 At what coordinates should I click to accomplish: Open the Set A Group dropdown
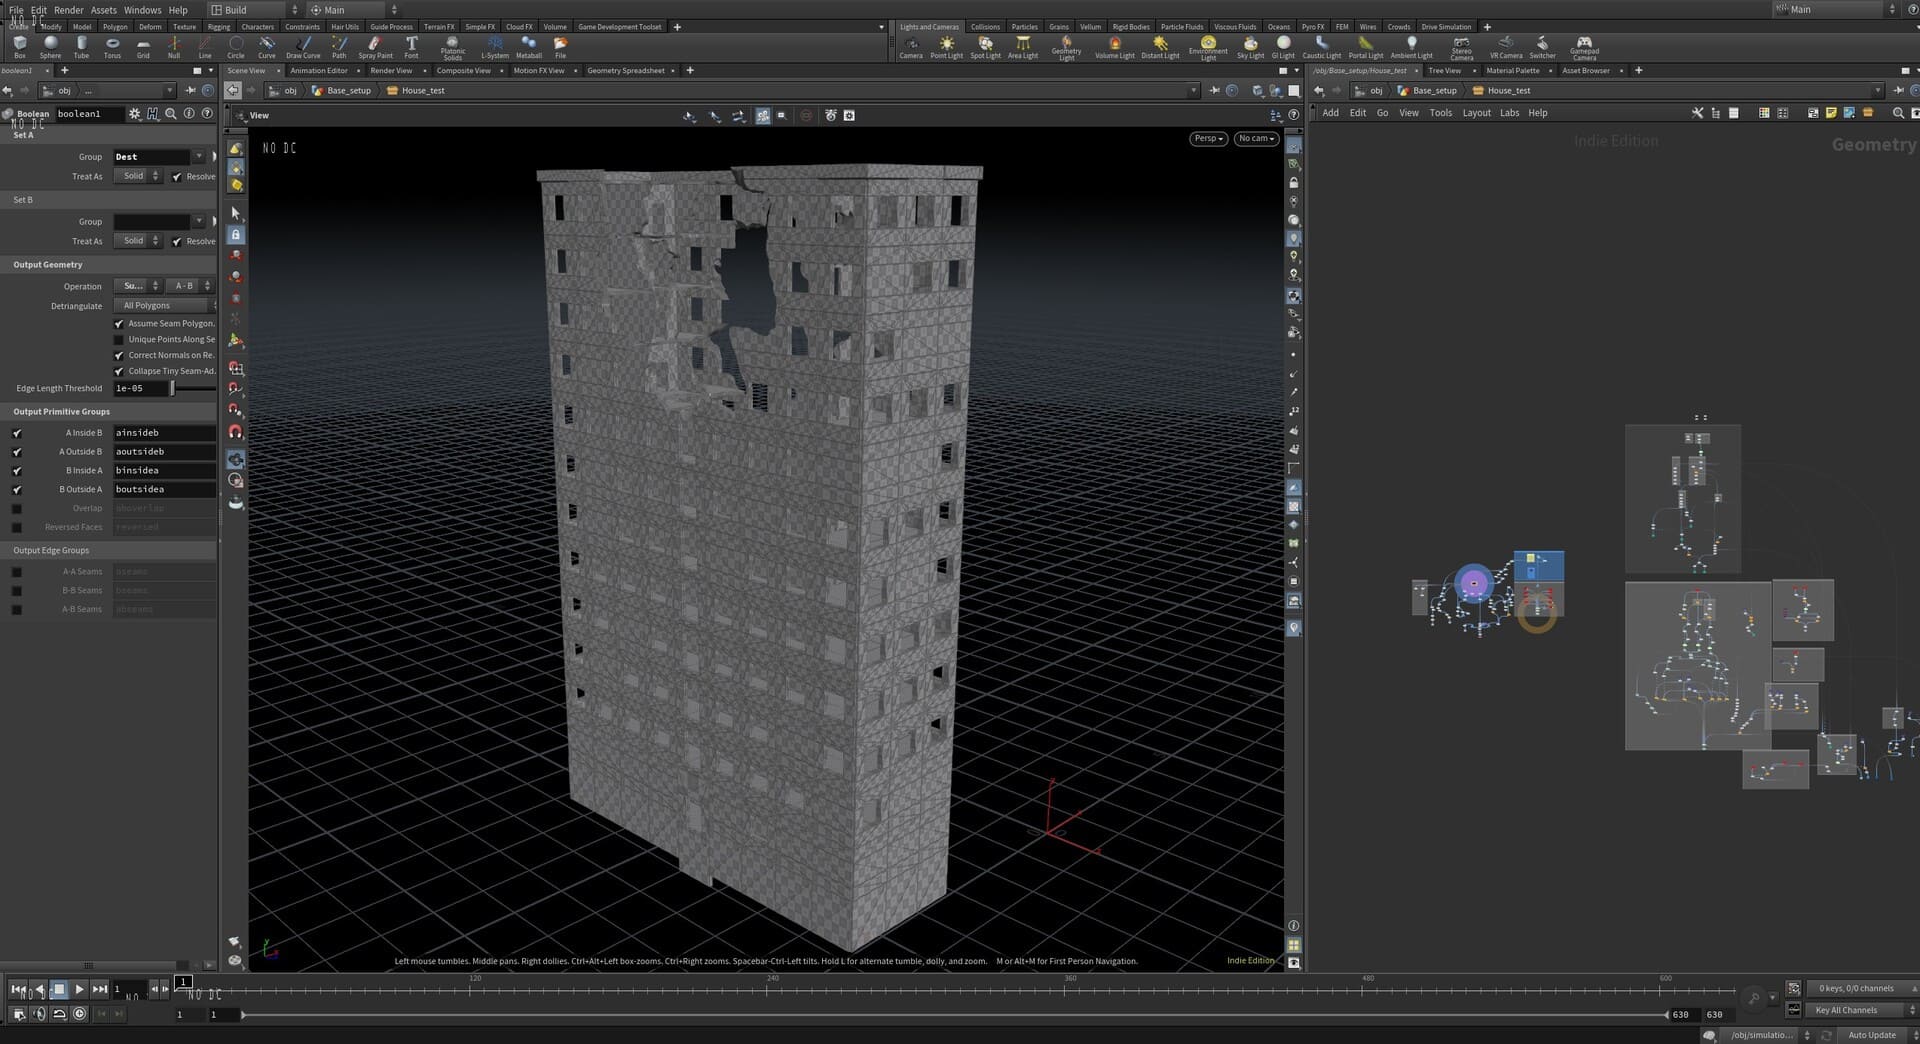click(199, 157)
